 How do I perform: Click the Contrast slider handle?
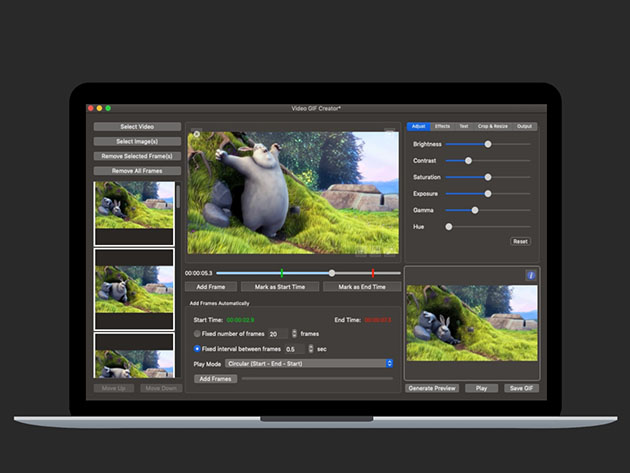point(468,161)
